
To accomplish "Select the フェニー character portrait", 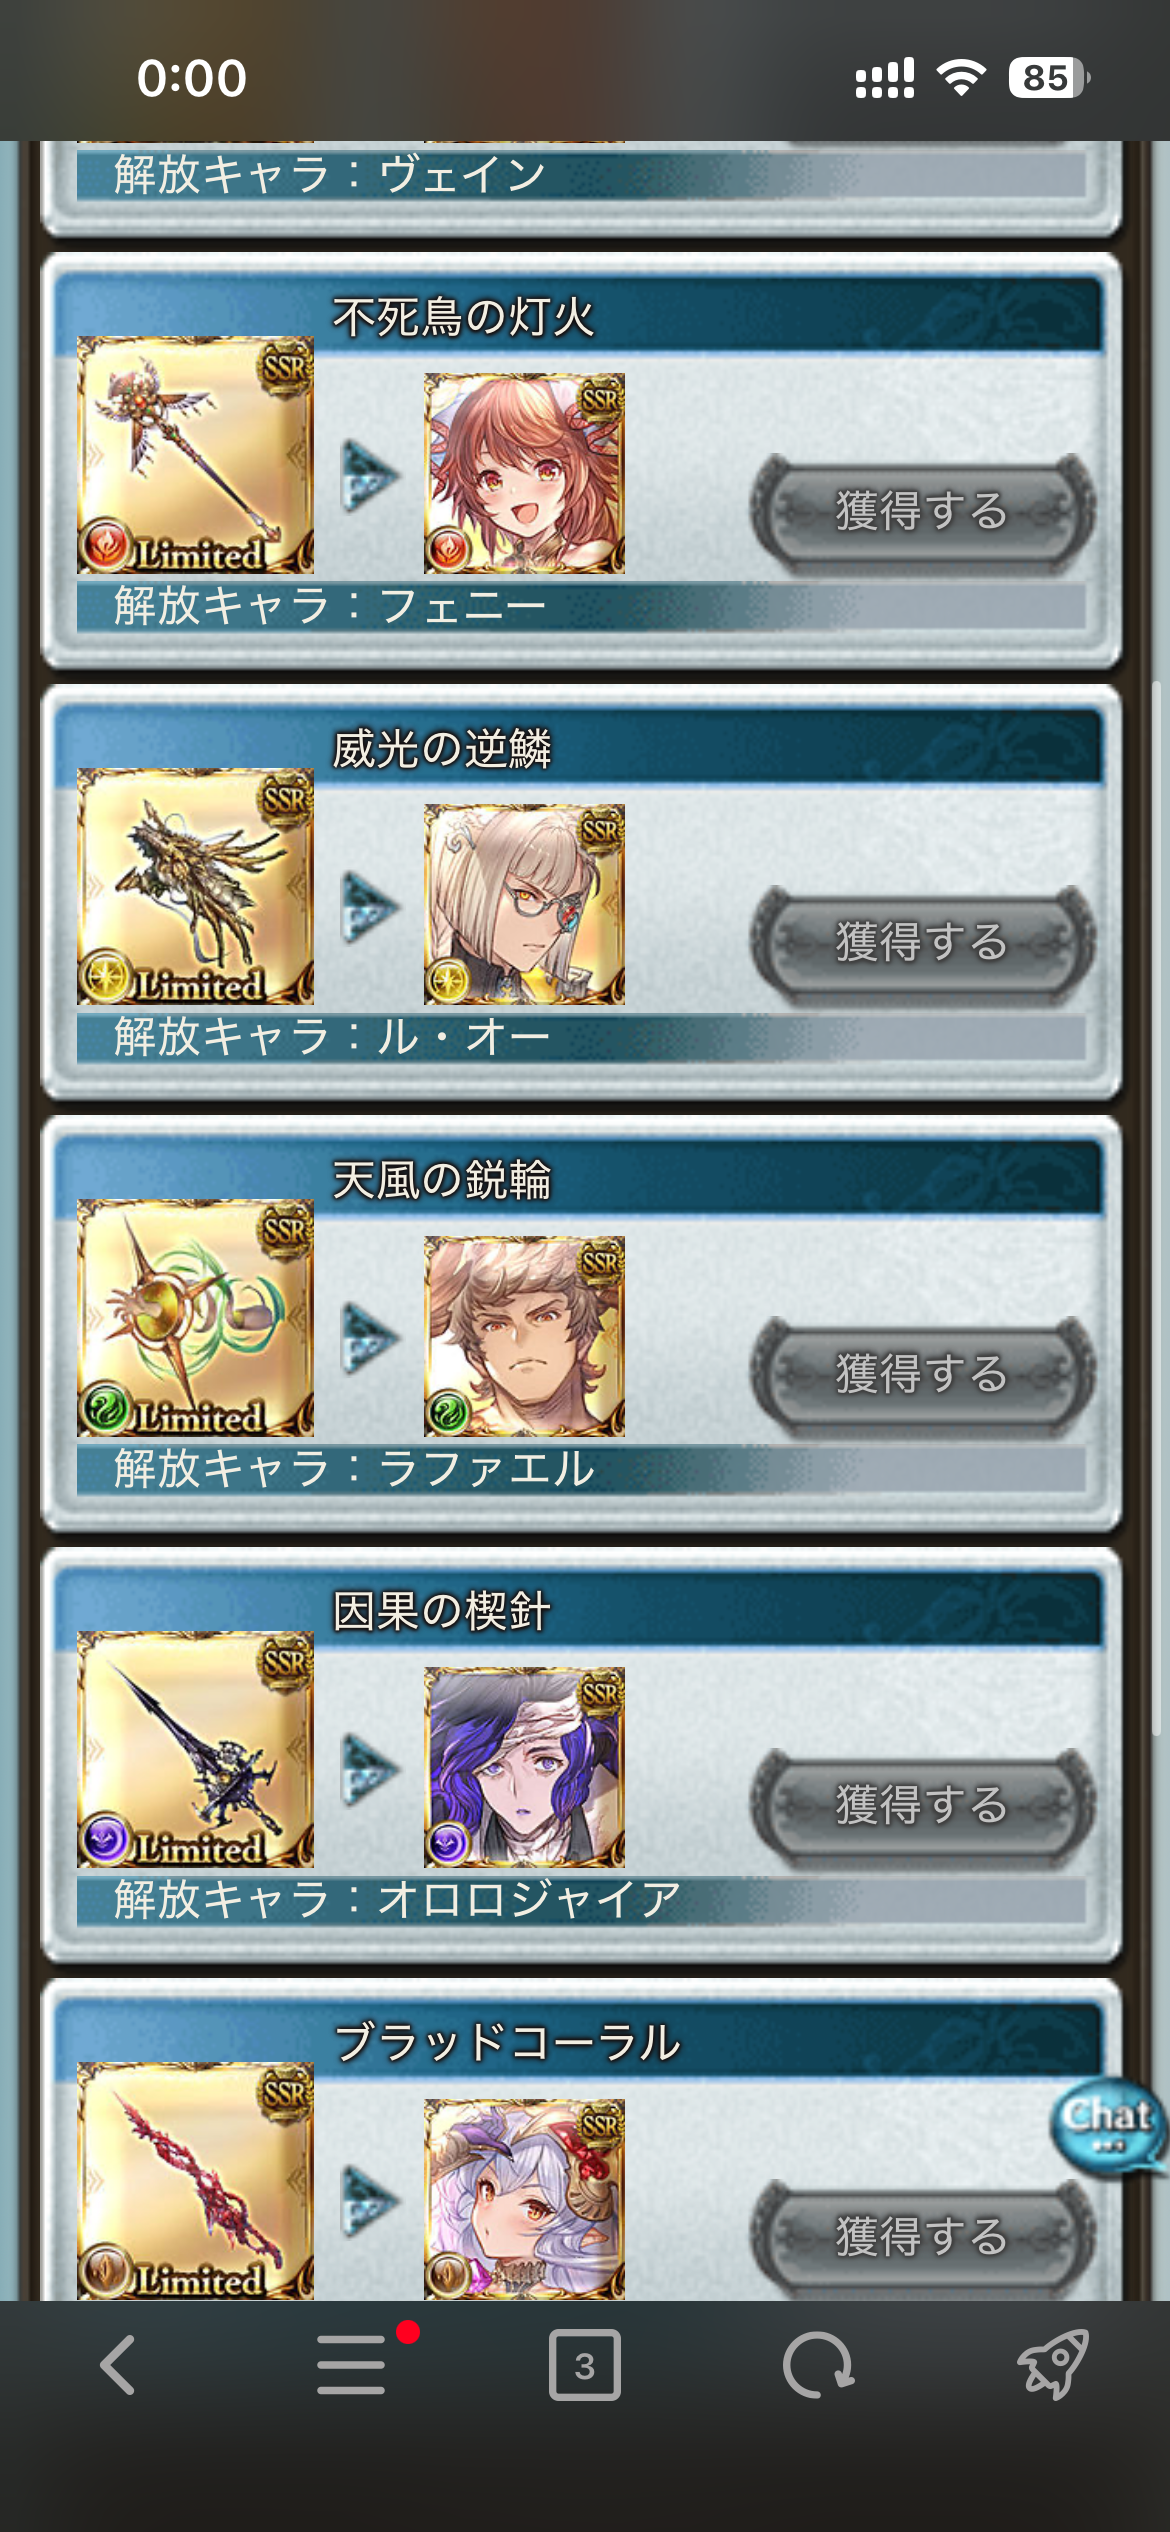I will tap(524, 473).
